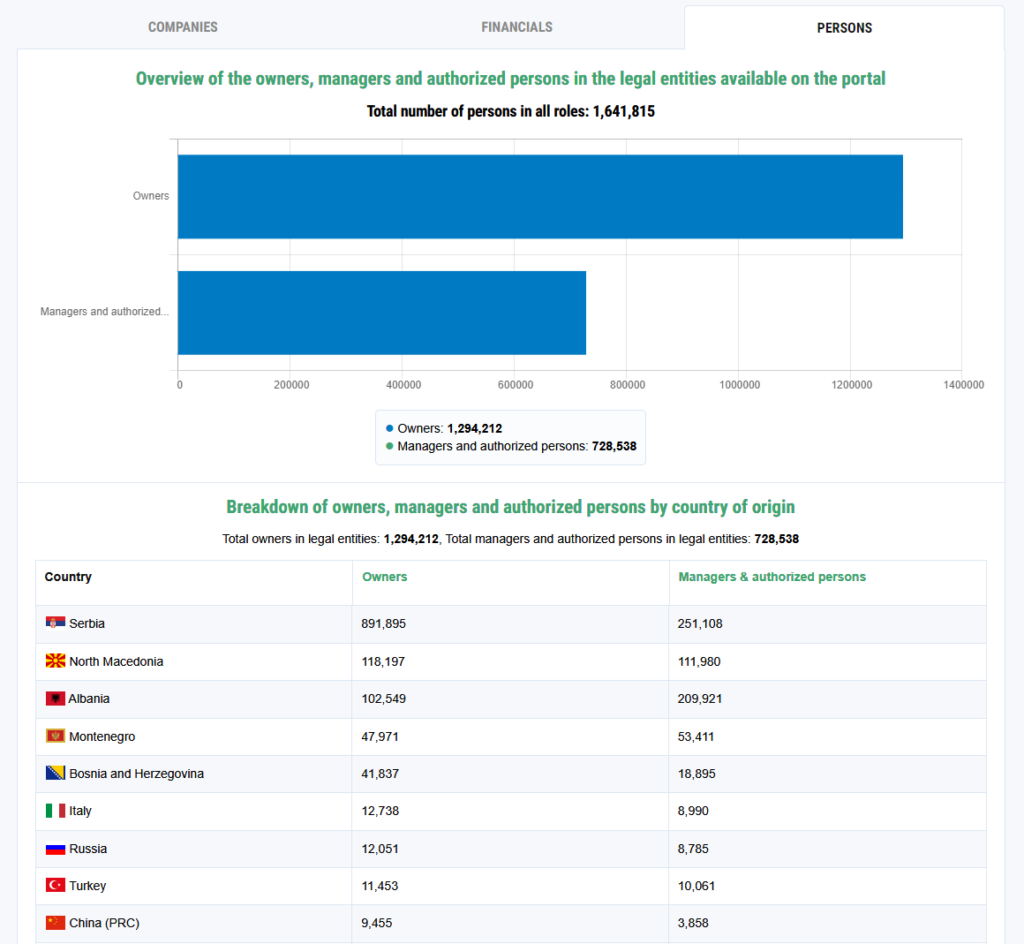Click the North Macedonia flag icon
Viewport: 1024px width, 944px height.
click(55, 661)
